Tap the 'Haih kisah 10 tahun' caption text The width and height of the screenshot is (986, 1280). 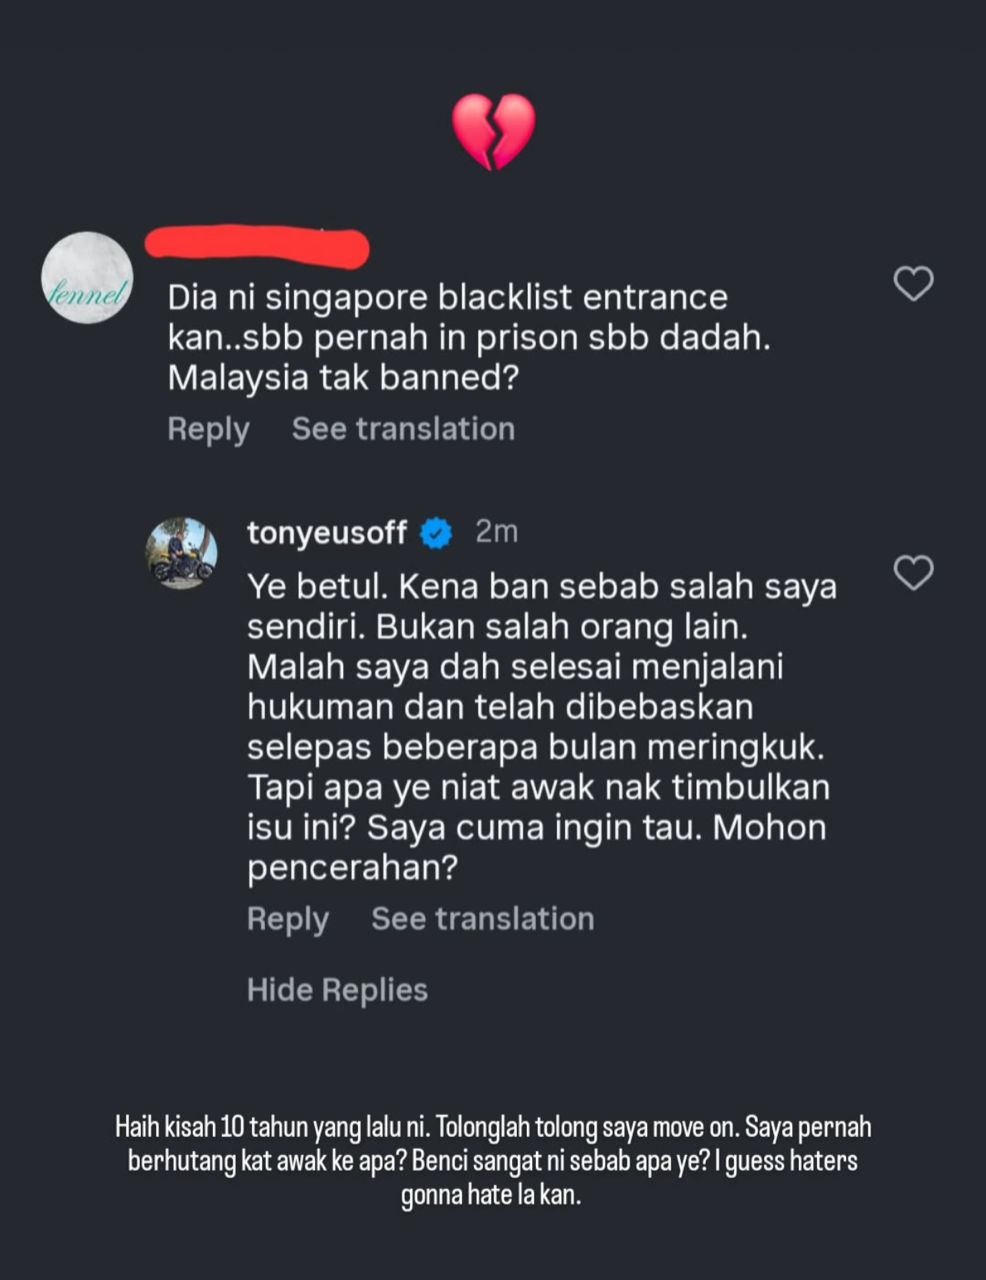pyautogui.click(x=493, y=1161)
